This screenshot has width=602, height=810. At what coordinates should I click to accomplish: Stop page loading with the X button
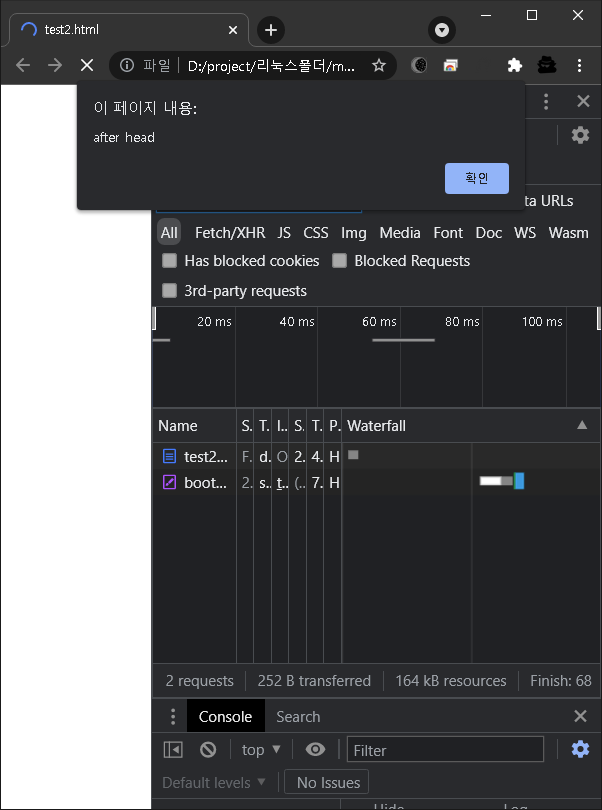[x=86, y=65]
